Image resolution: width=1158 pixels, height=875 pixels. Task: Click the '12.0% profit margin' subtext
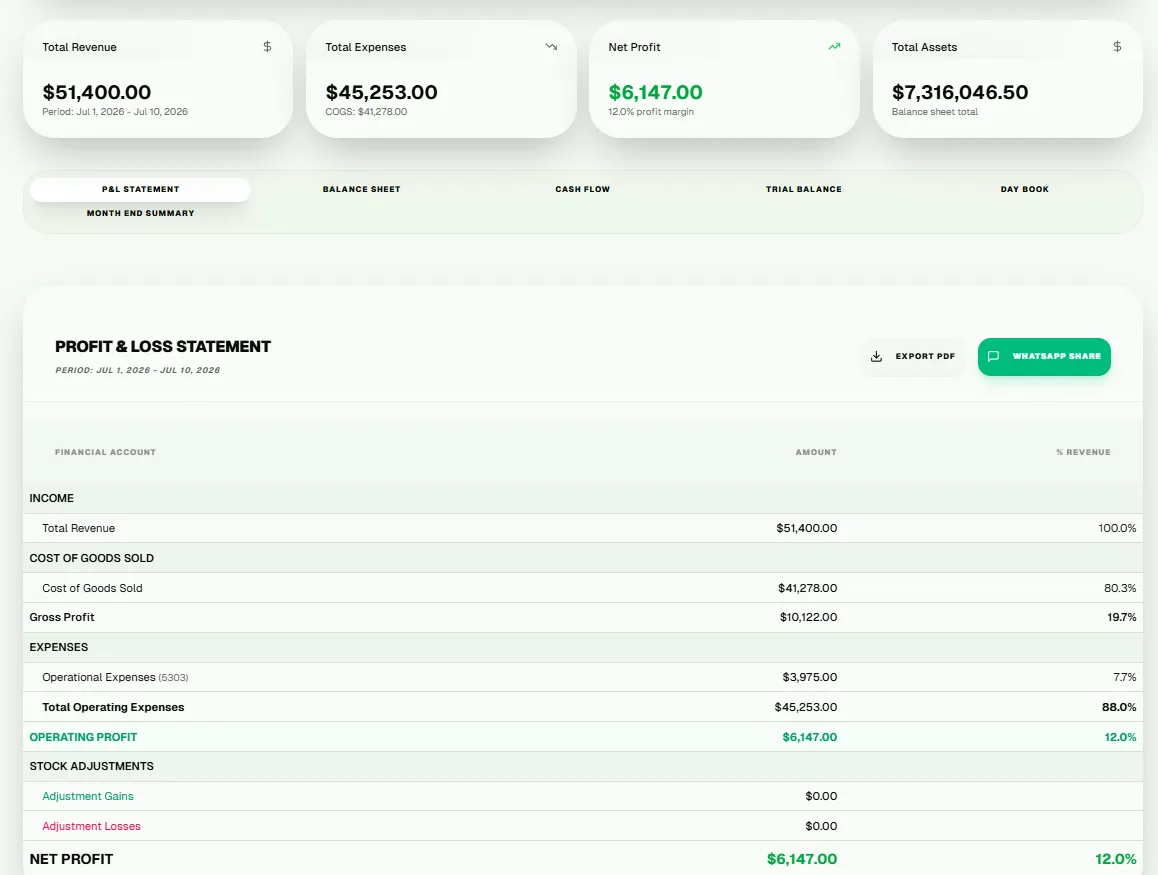[651, 111]
